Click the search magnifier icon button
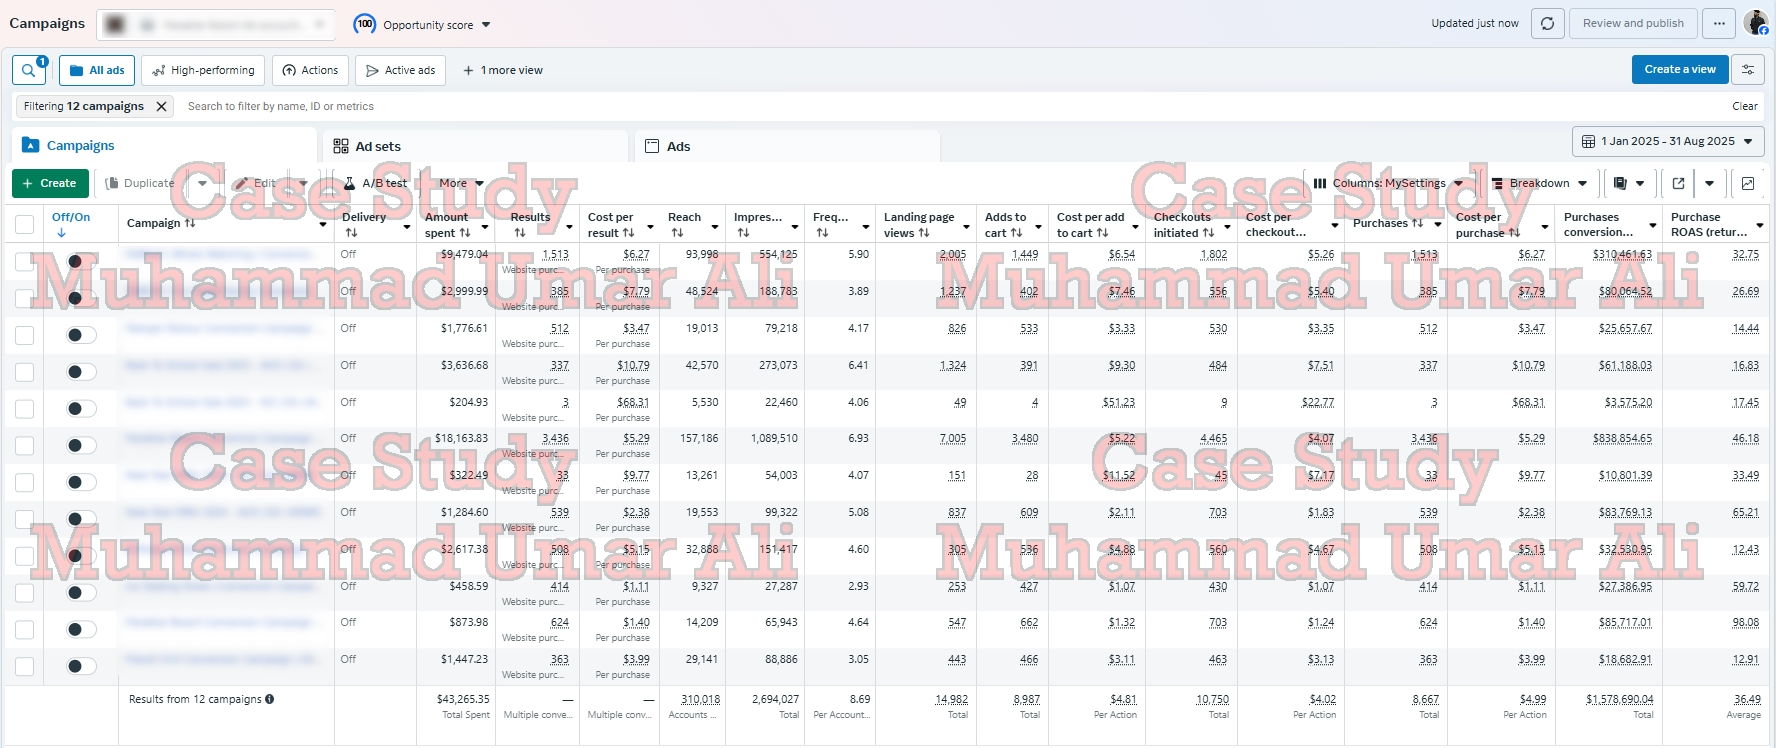Viewport: 1776px width, 748px height. point(28,70)
